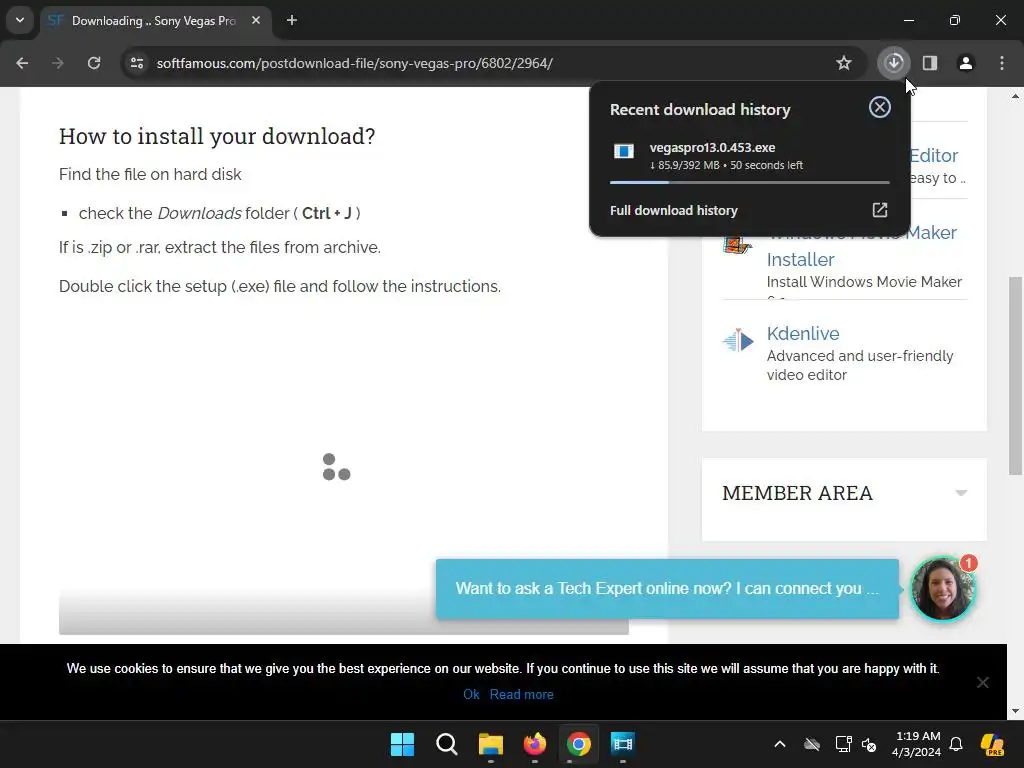Open File Explorer from taskbar
The width and height of the screenshot is (1024, 768).
[490, 744]
